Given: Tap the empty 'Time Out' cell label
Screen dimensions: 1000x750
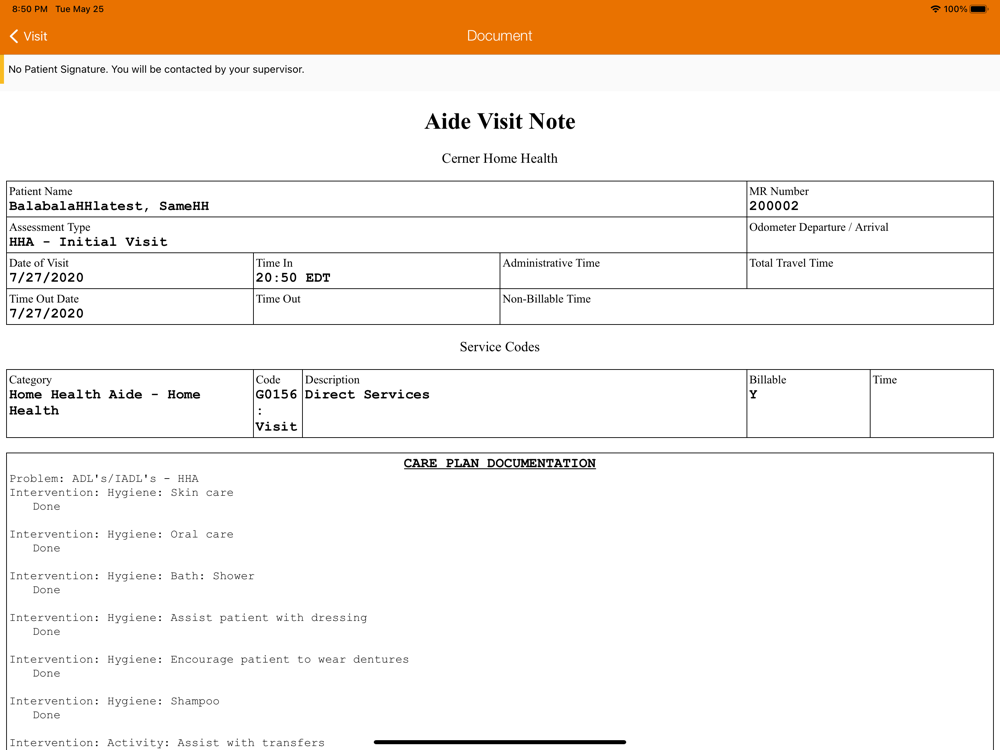Looking at the screenshot, I should [278, 298].
